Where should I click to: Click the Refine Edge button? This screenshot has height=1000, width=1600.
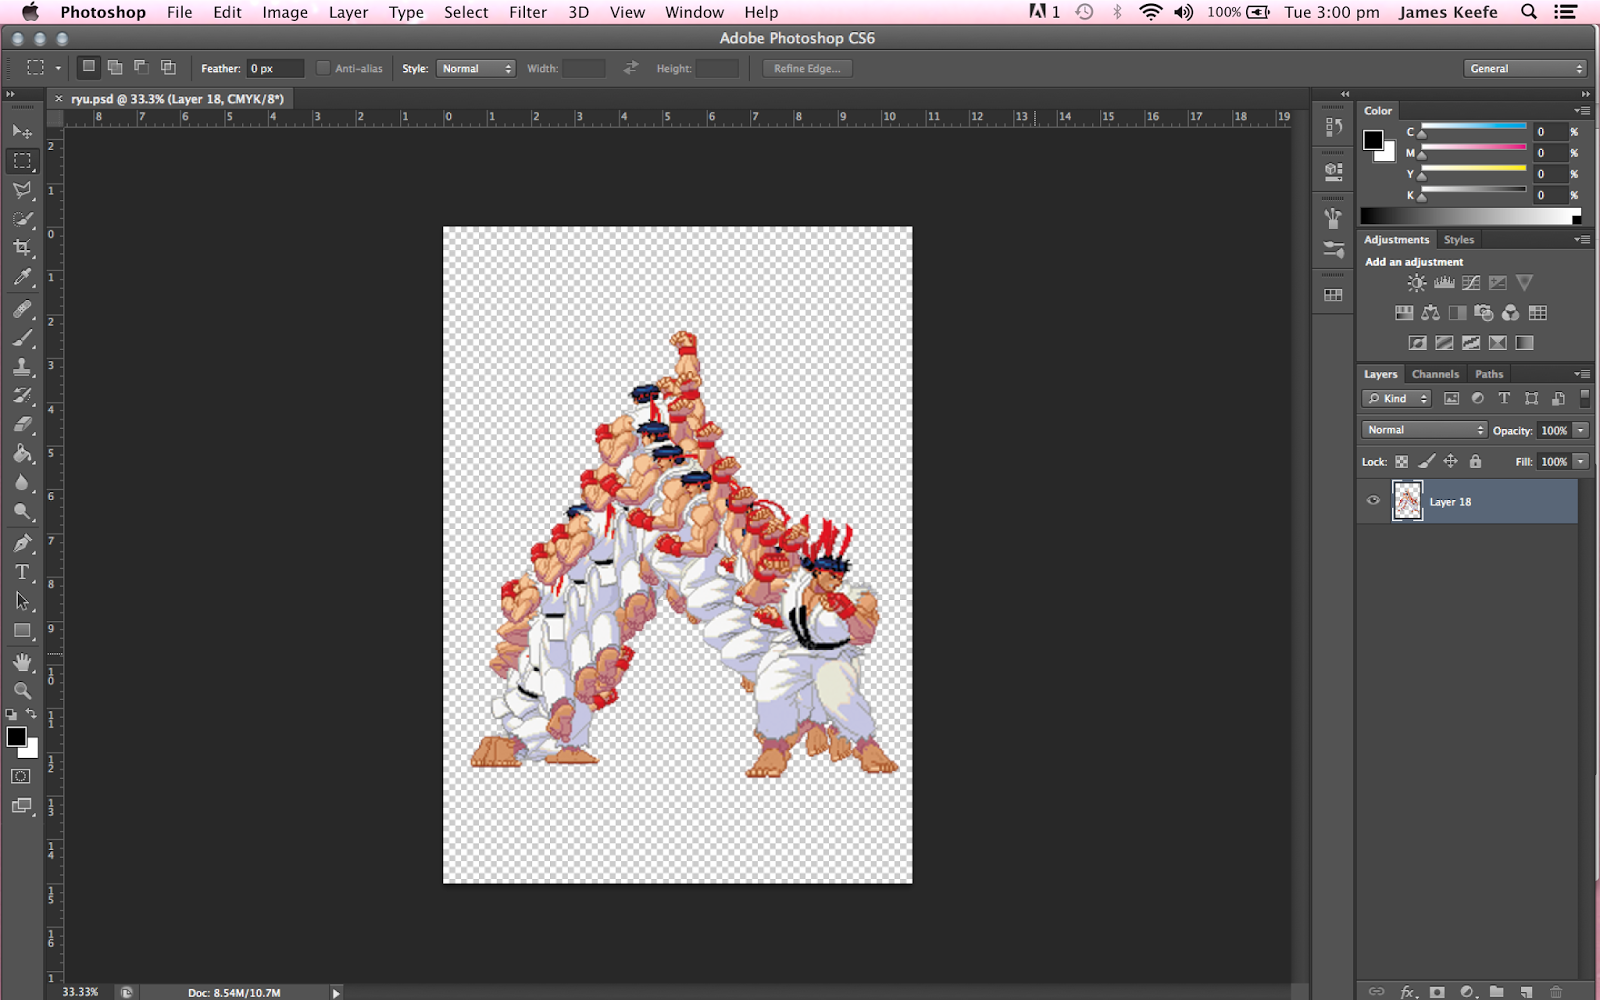[x=806, y=68]
